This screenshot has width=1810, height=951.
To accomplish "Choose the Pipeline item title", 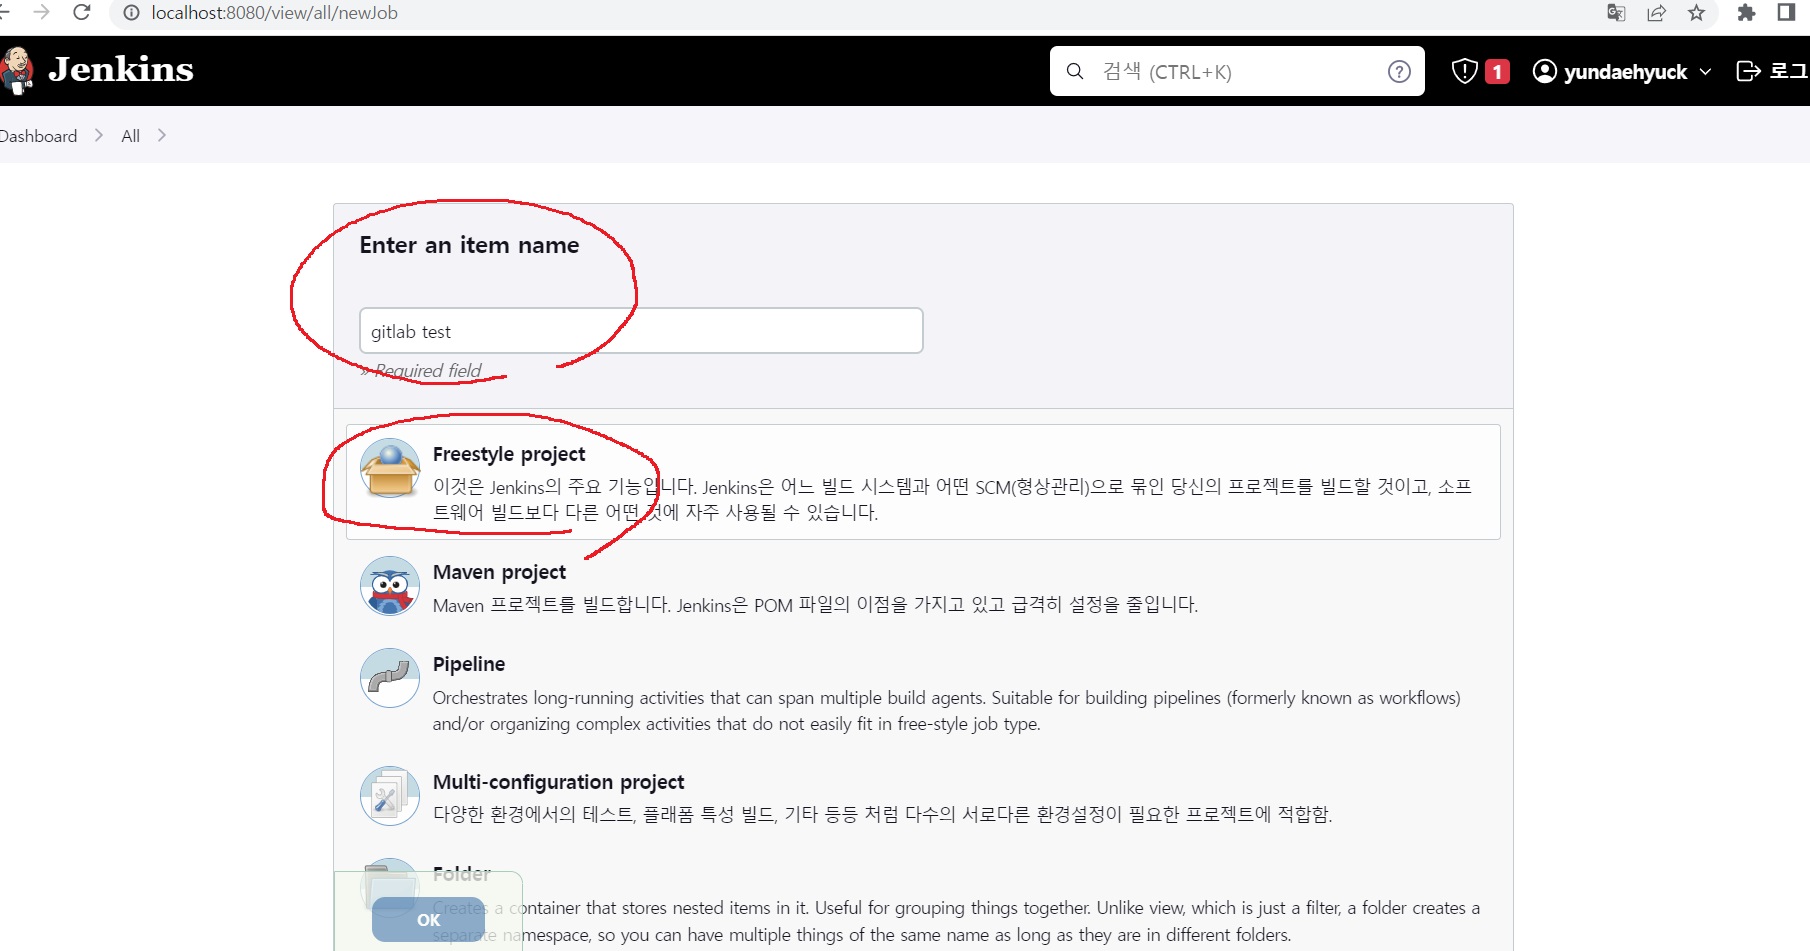I will [x=469, y=664].
